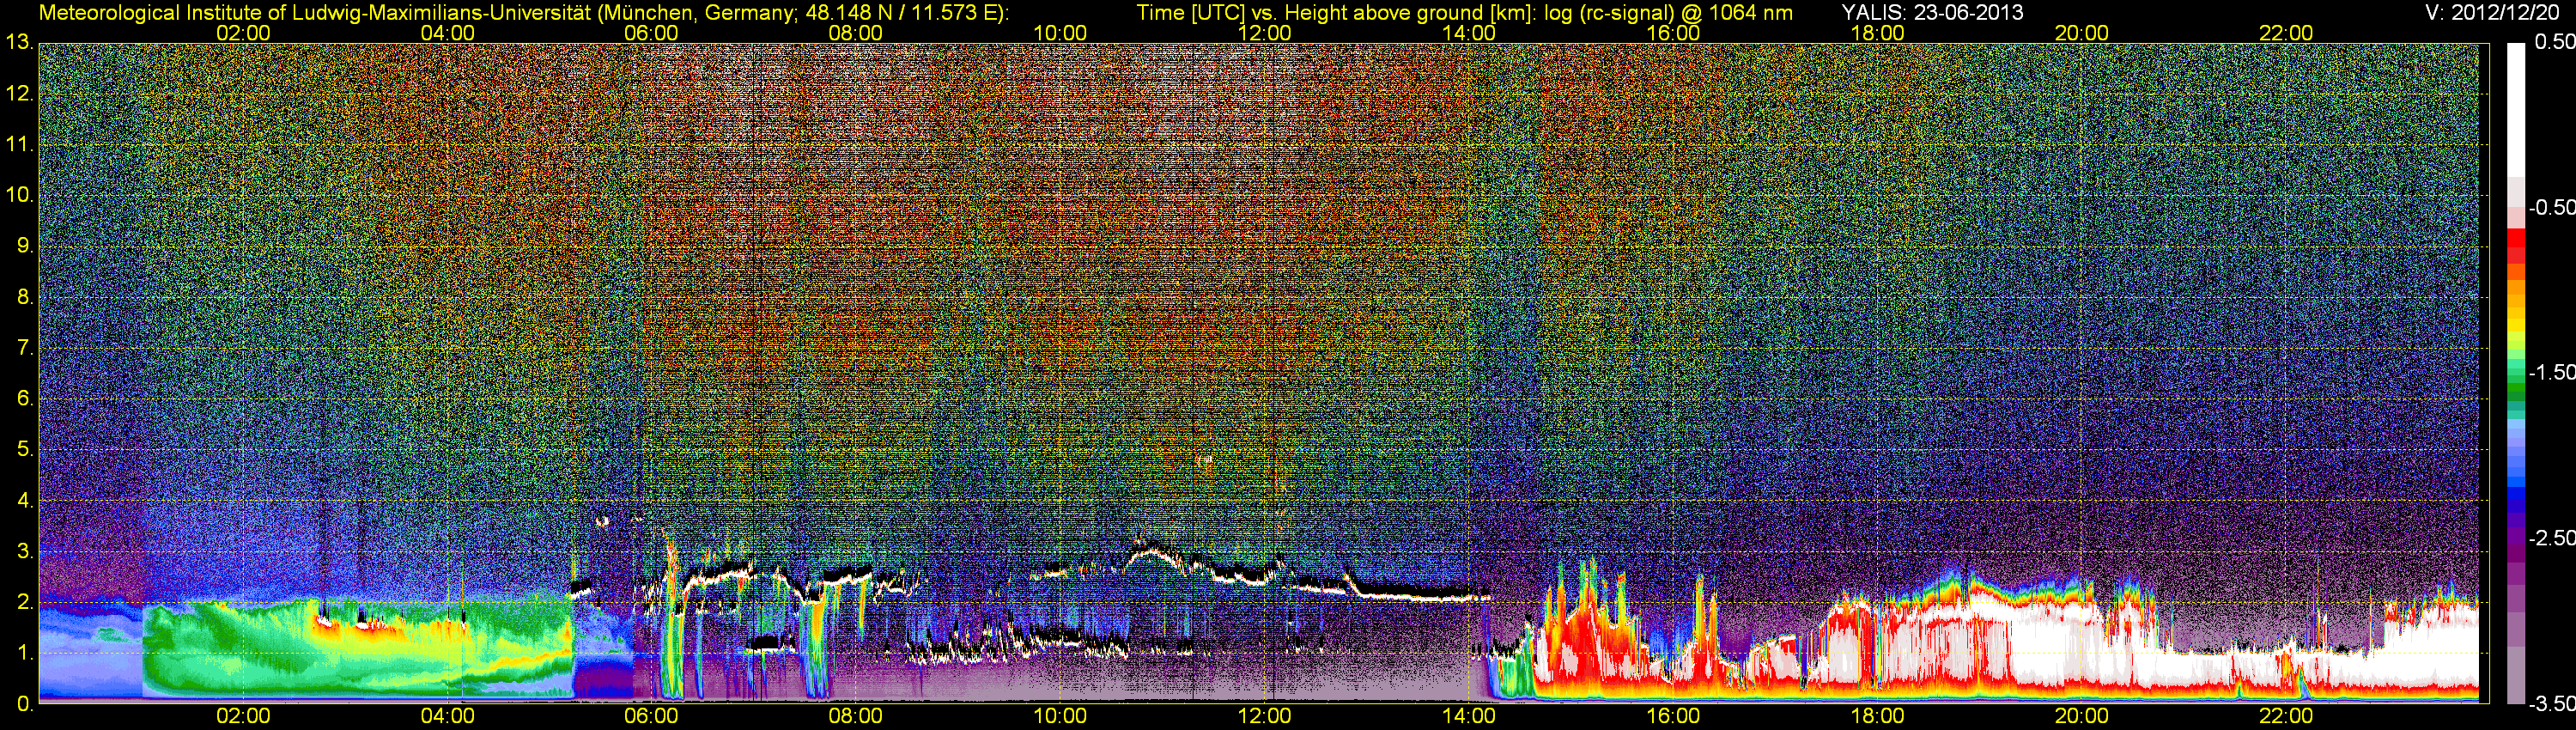This screenshot has height=730, width=2576.
Task: Click the 08:00 tick on the top time axis
Action: [x=856, y=33]
